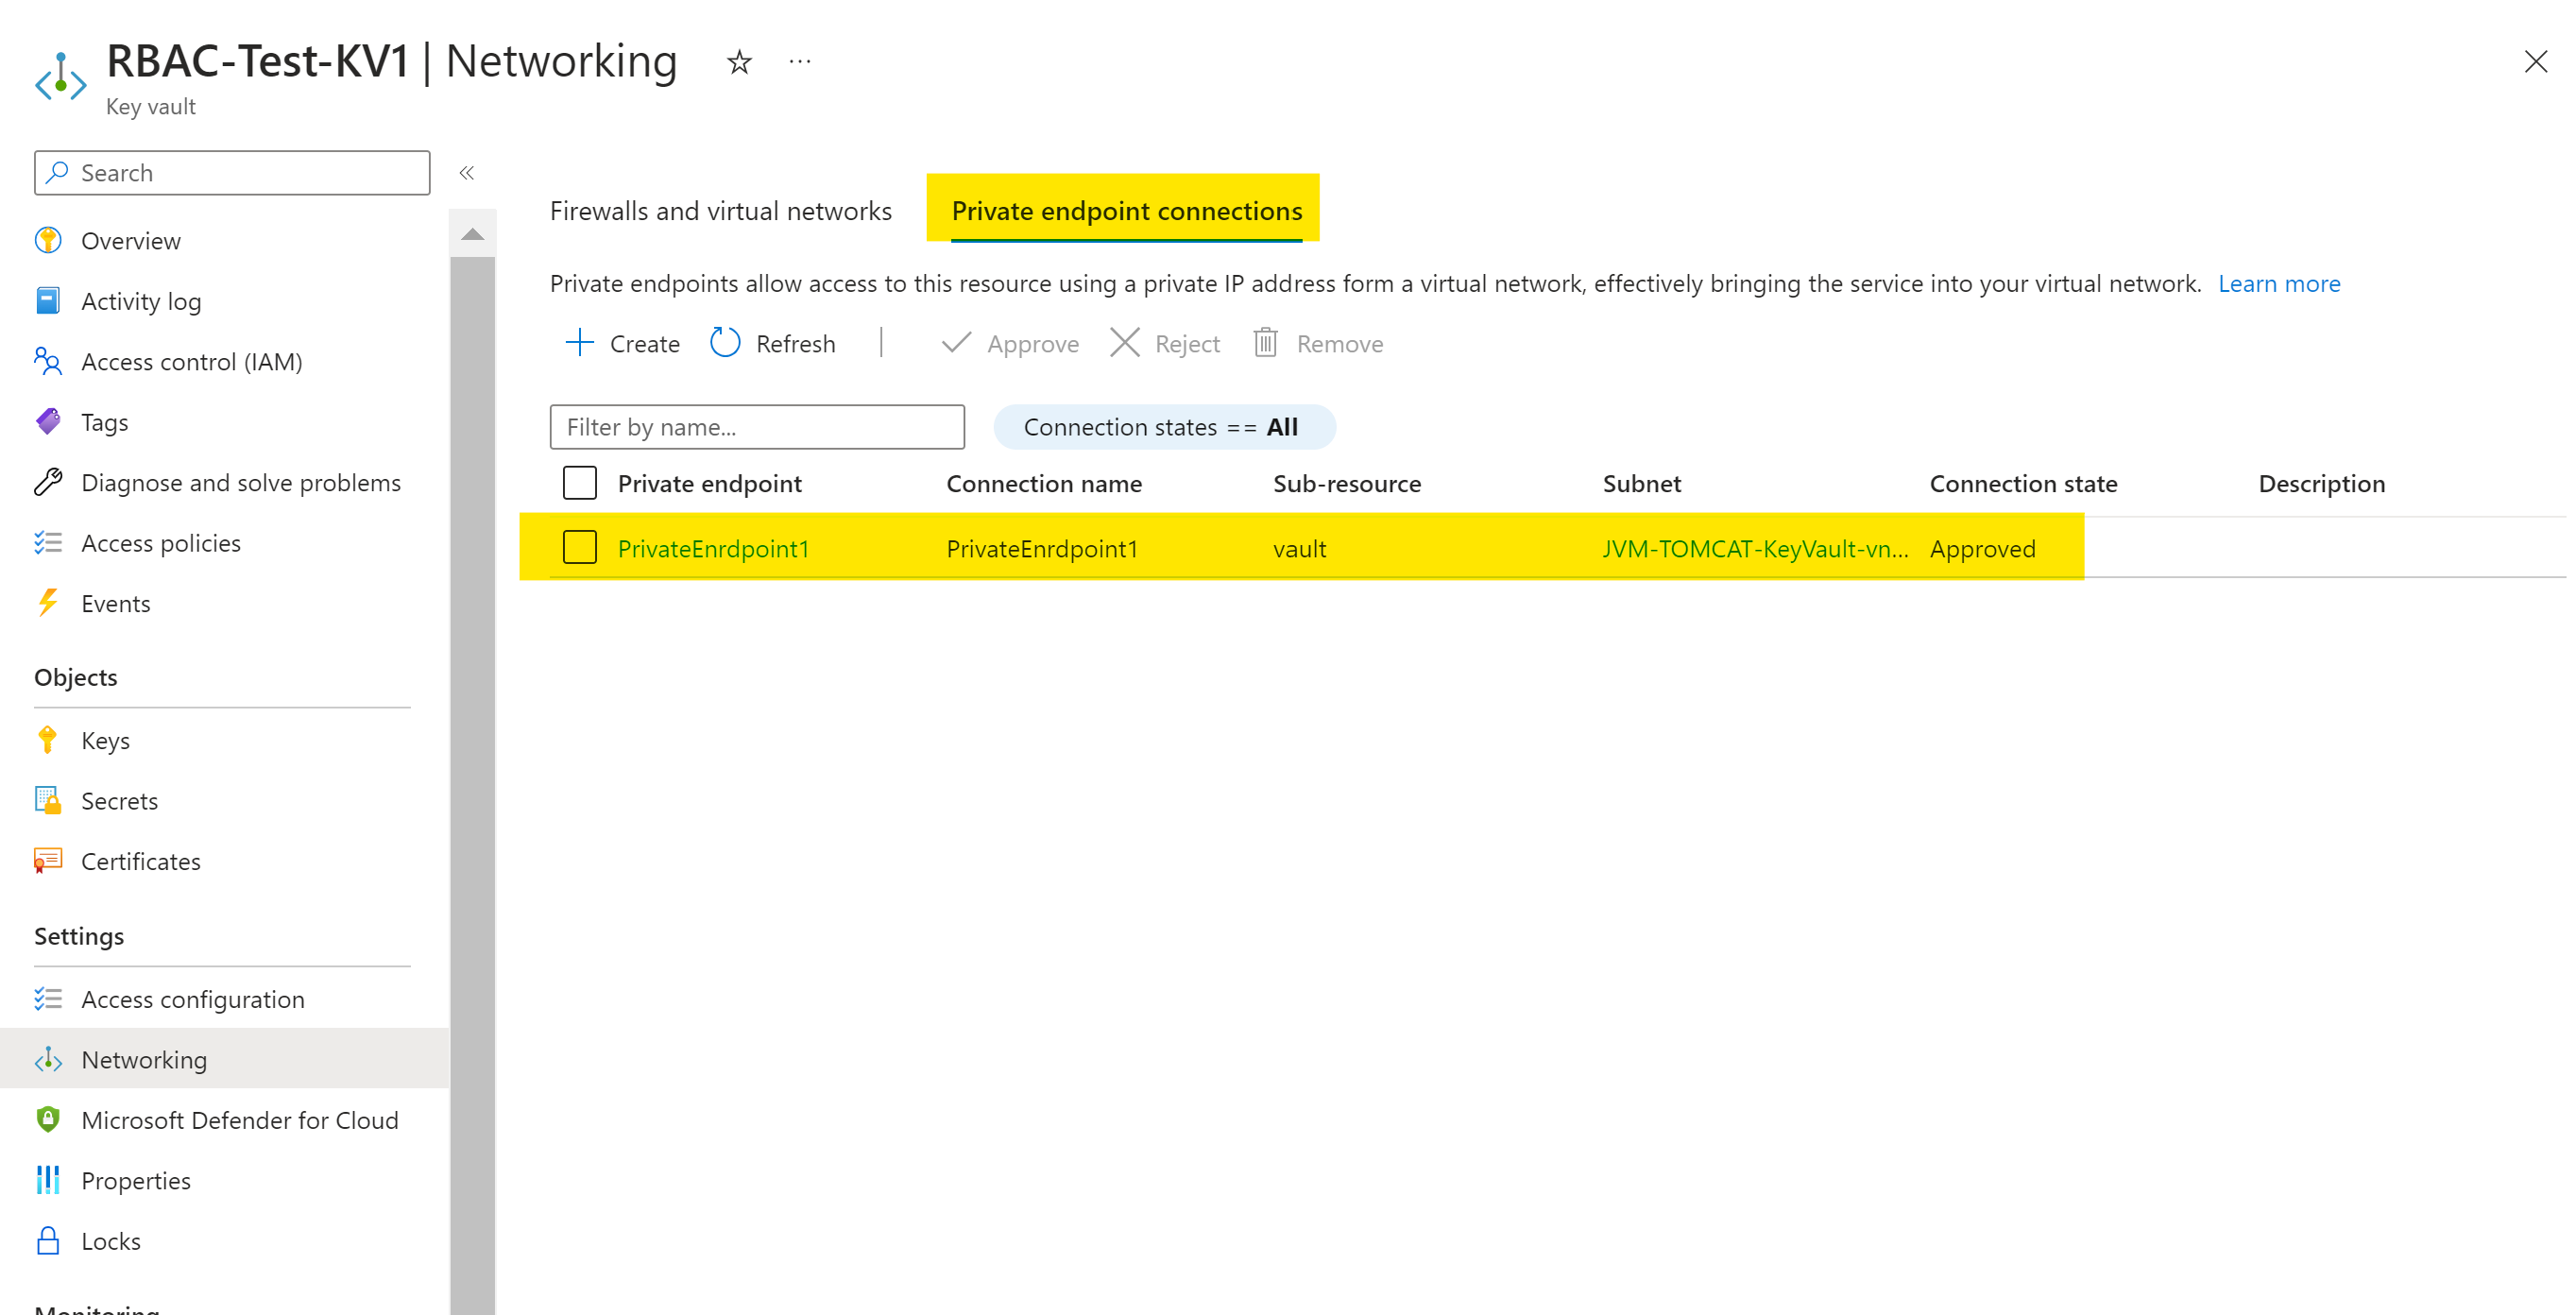Tick the checkbox for the PrivateEnrdpoint1 row
Screen dimensions: 2576x1315
580,548
